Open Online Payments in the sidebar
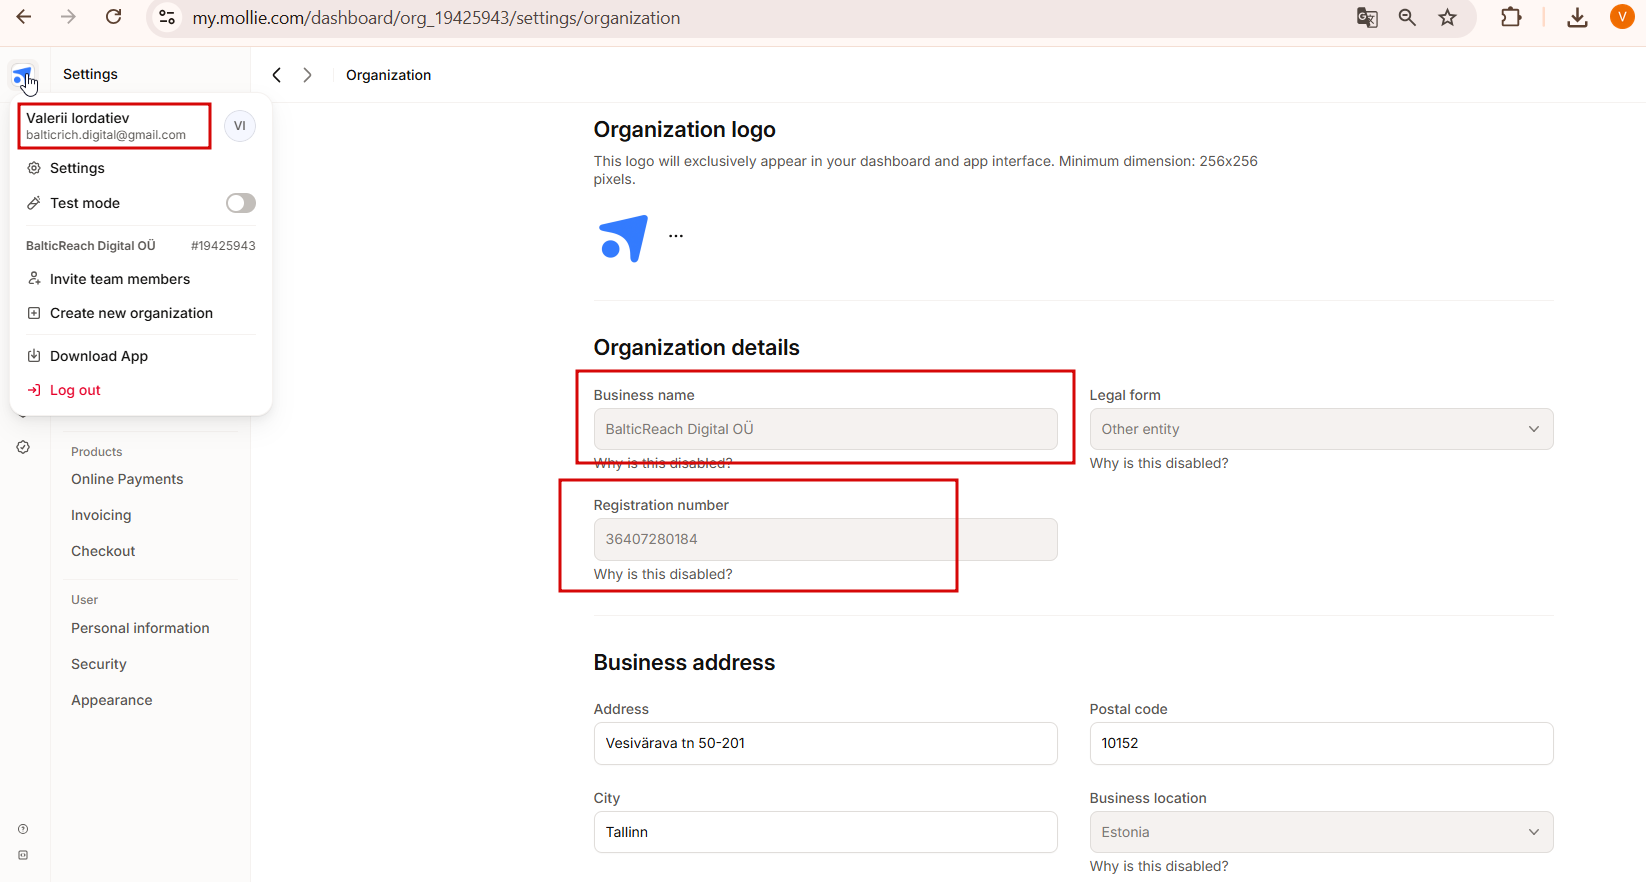 coord(127,479)
